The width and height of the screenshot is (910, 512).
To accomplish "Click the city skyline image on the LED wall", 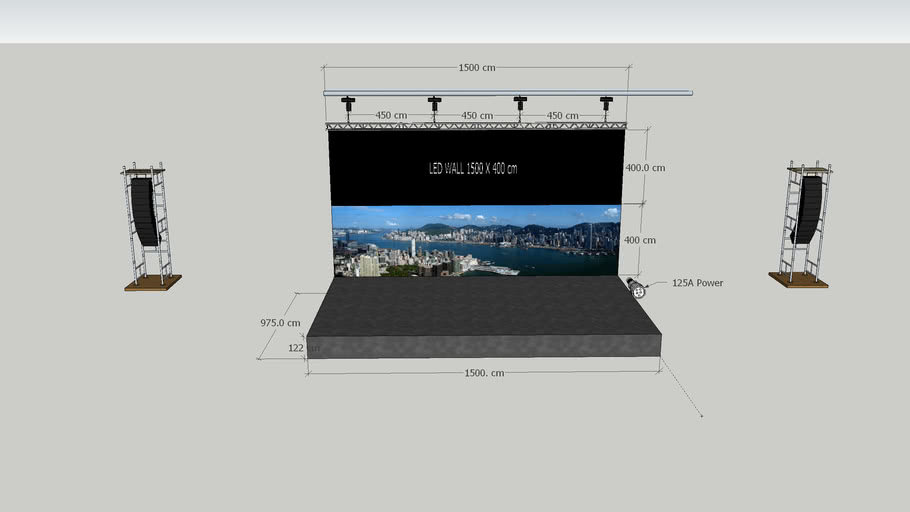I will click(476, 240).
